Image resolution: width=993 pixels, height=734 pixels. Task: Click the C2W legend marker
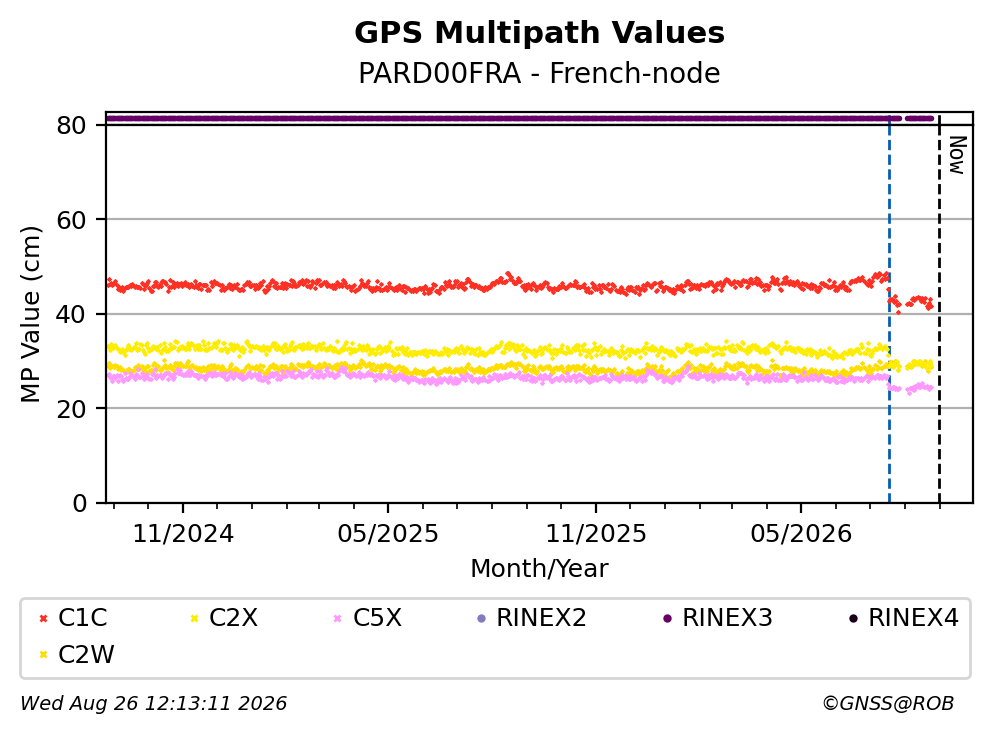click(43, 655)
